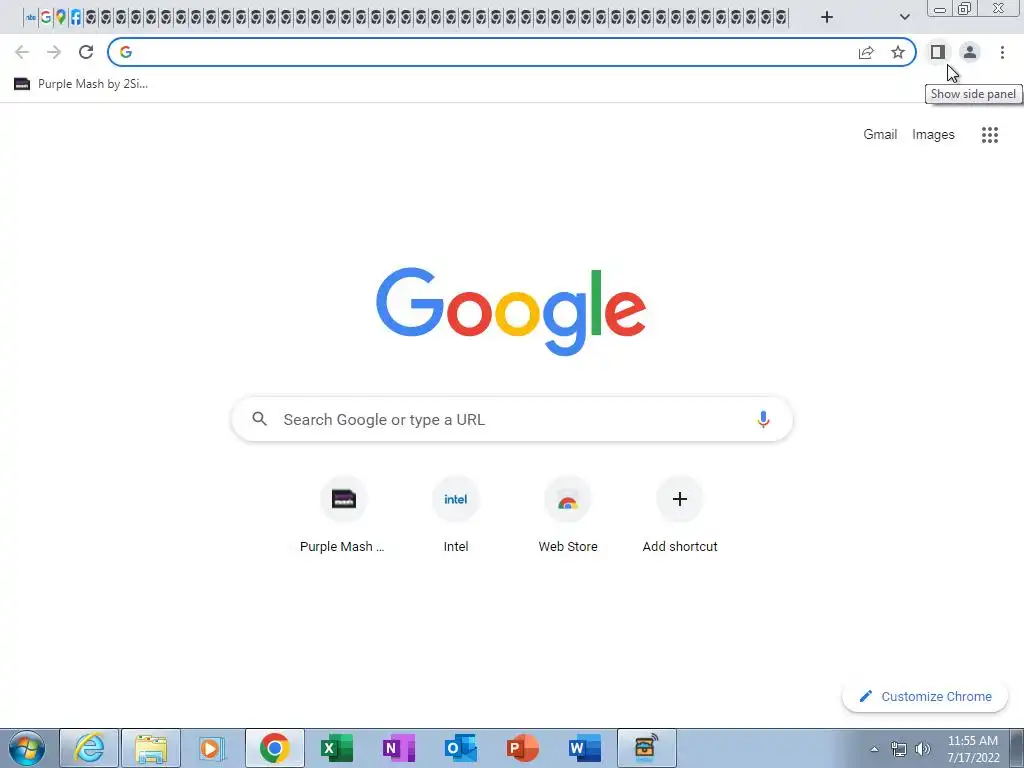Viewport: 1024px width, 768px height.
Task: Open the Web Store shortcut
Action: pos(568,516)
